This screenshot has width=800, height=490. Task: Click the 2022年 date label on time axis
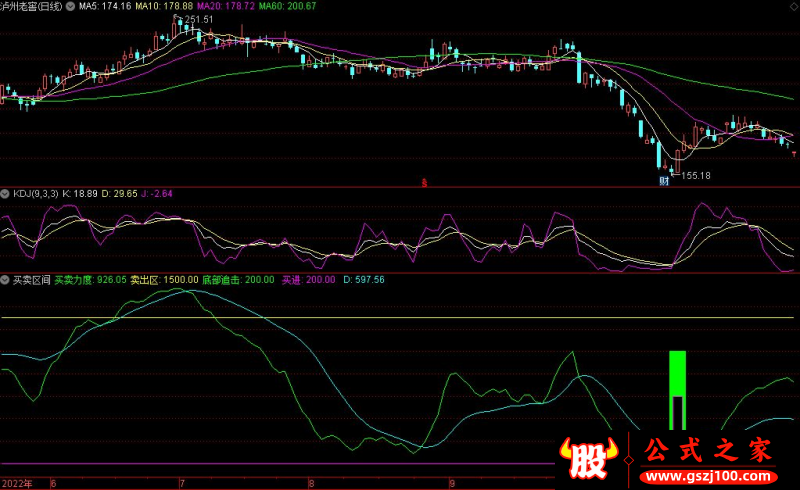(x=17, y=482)
